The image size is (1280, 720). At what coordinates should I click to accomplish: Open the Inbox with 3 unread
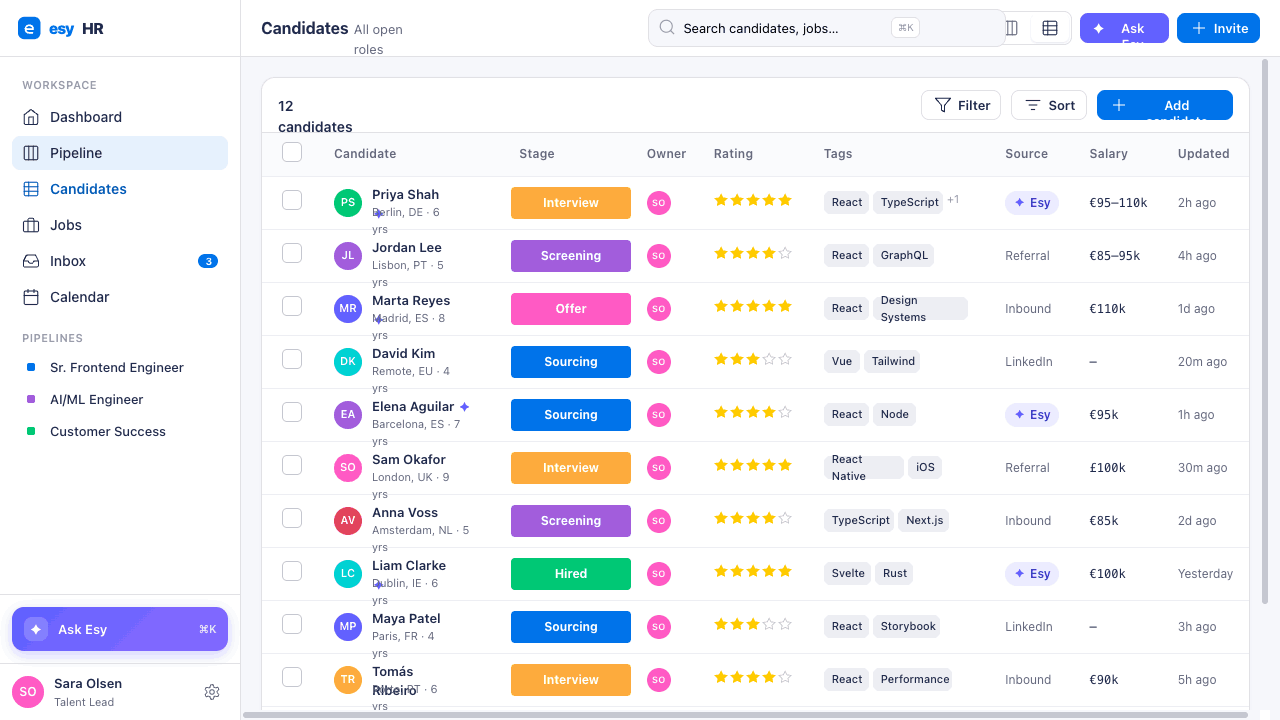point(120,261)
